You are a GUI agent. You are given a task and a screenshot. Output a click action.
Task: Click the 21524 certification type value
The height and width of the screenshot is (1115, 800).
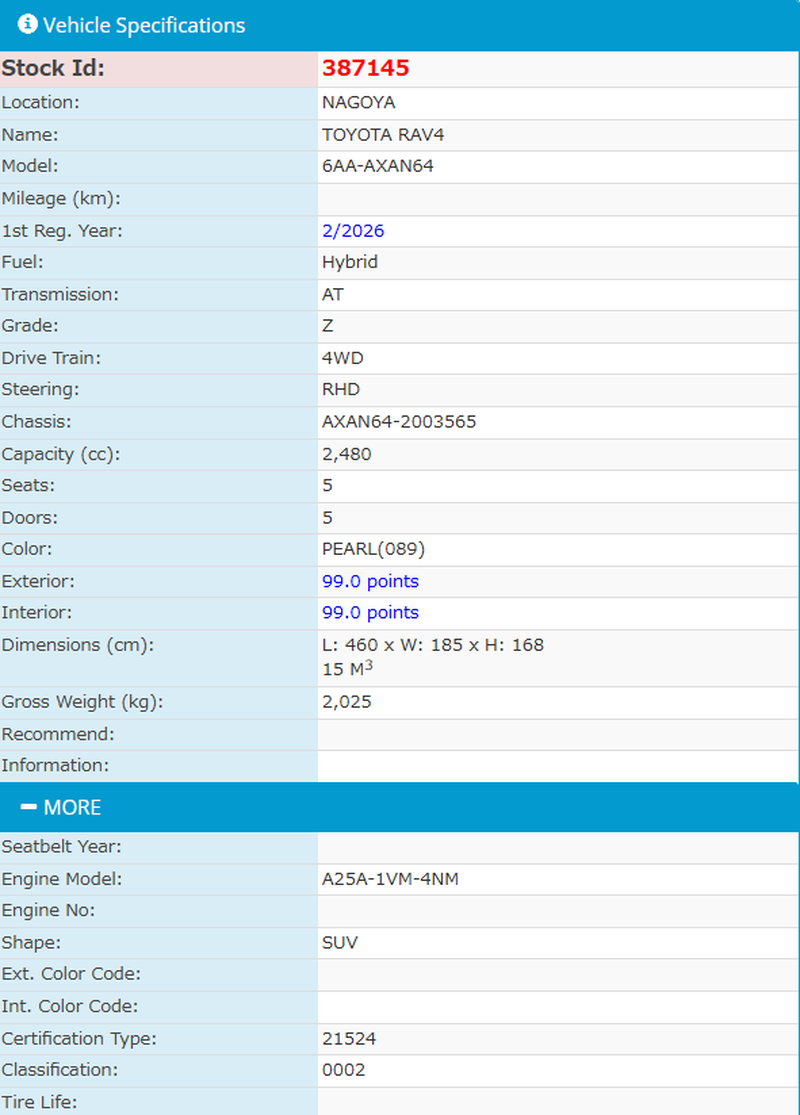click(x=349, y=1039)
